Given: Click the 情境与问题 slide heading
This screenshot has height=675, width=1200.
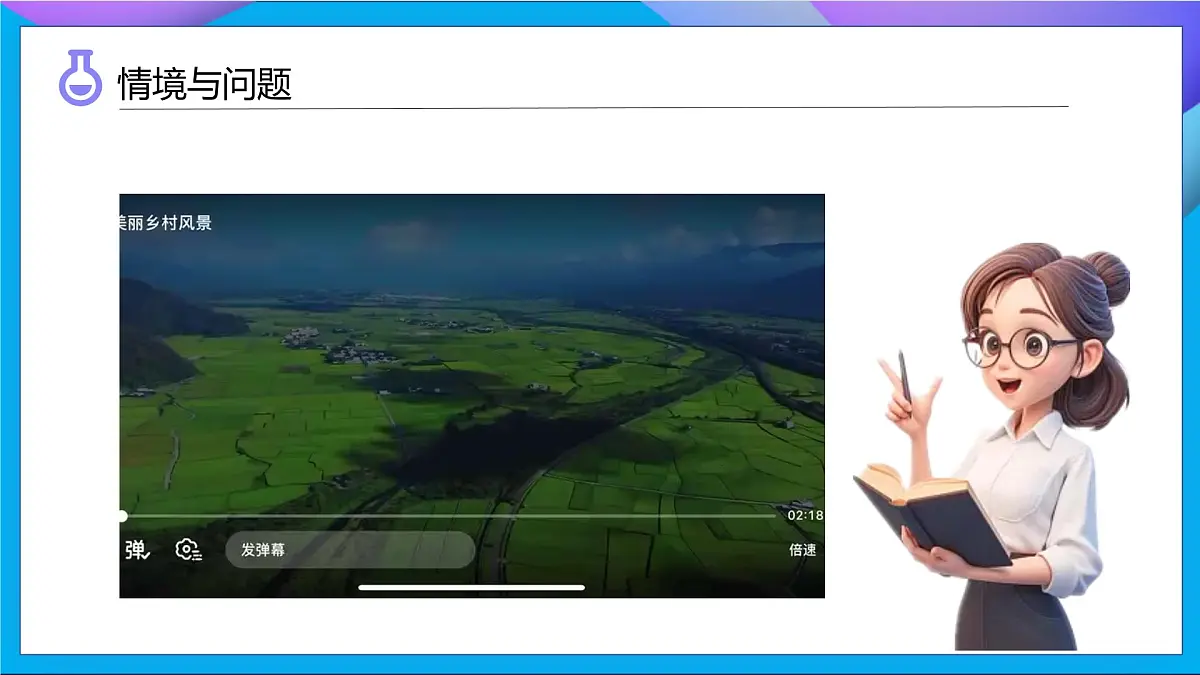Looking at the screenshot, I should pos(205,84).
